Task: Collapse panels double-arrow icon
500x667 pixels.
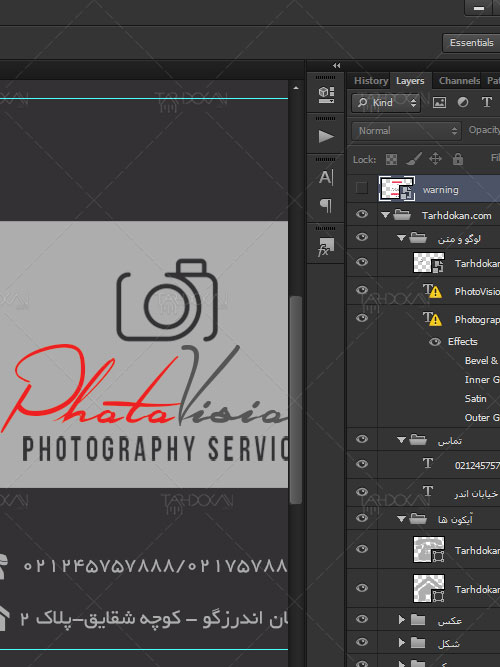Action: click(337, 66)
